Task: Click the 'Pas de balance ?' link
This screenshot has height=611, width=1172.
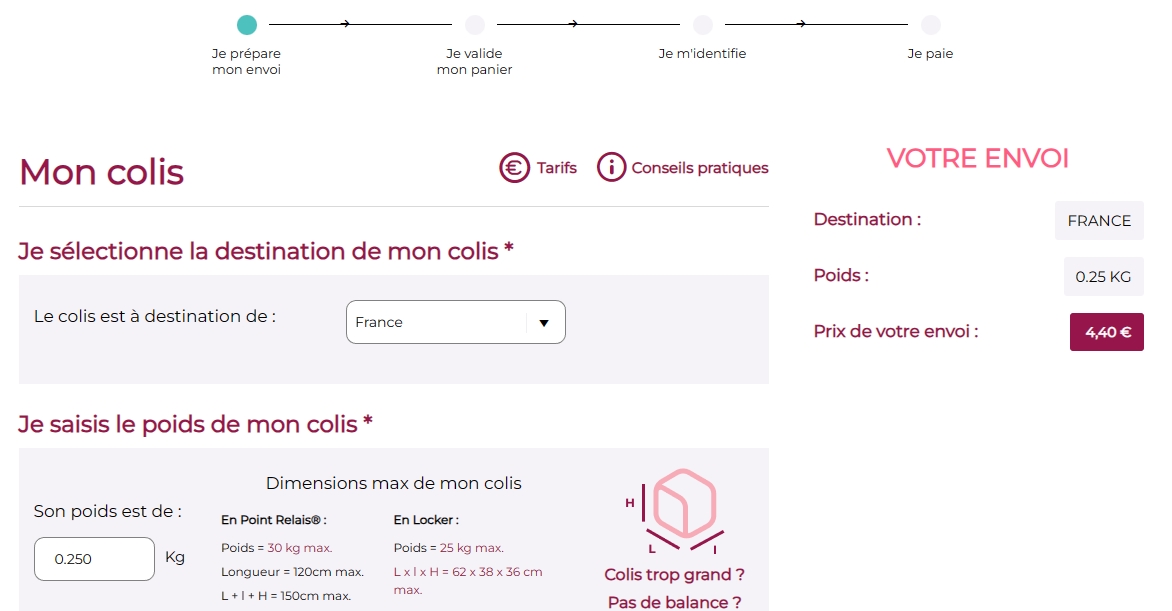Action: tap(674, 602)
